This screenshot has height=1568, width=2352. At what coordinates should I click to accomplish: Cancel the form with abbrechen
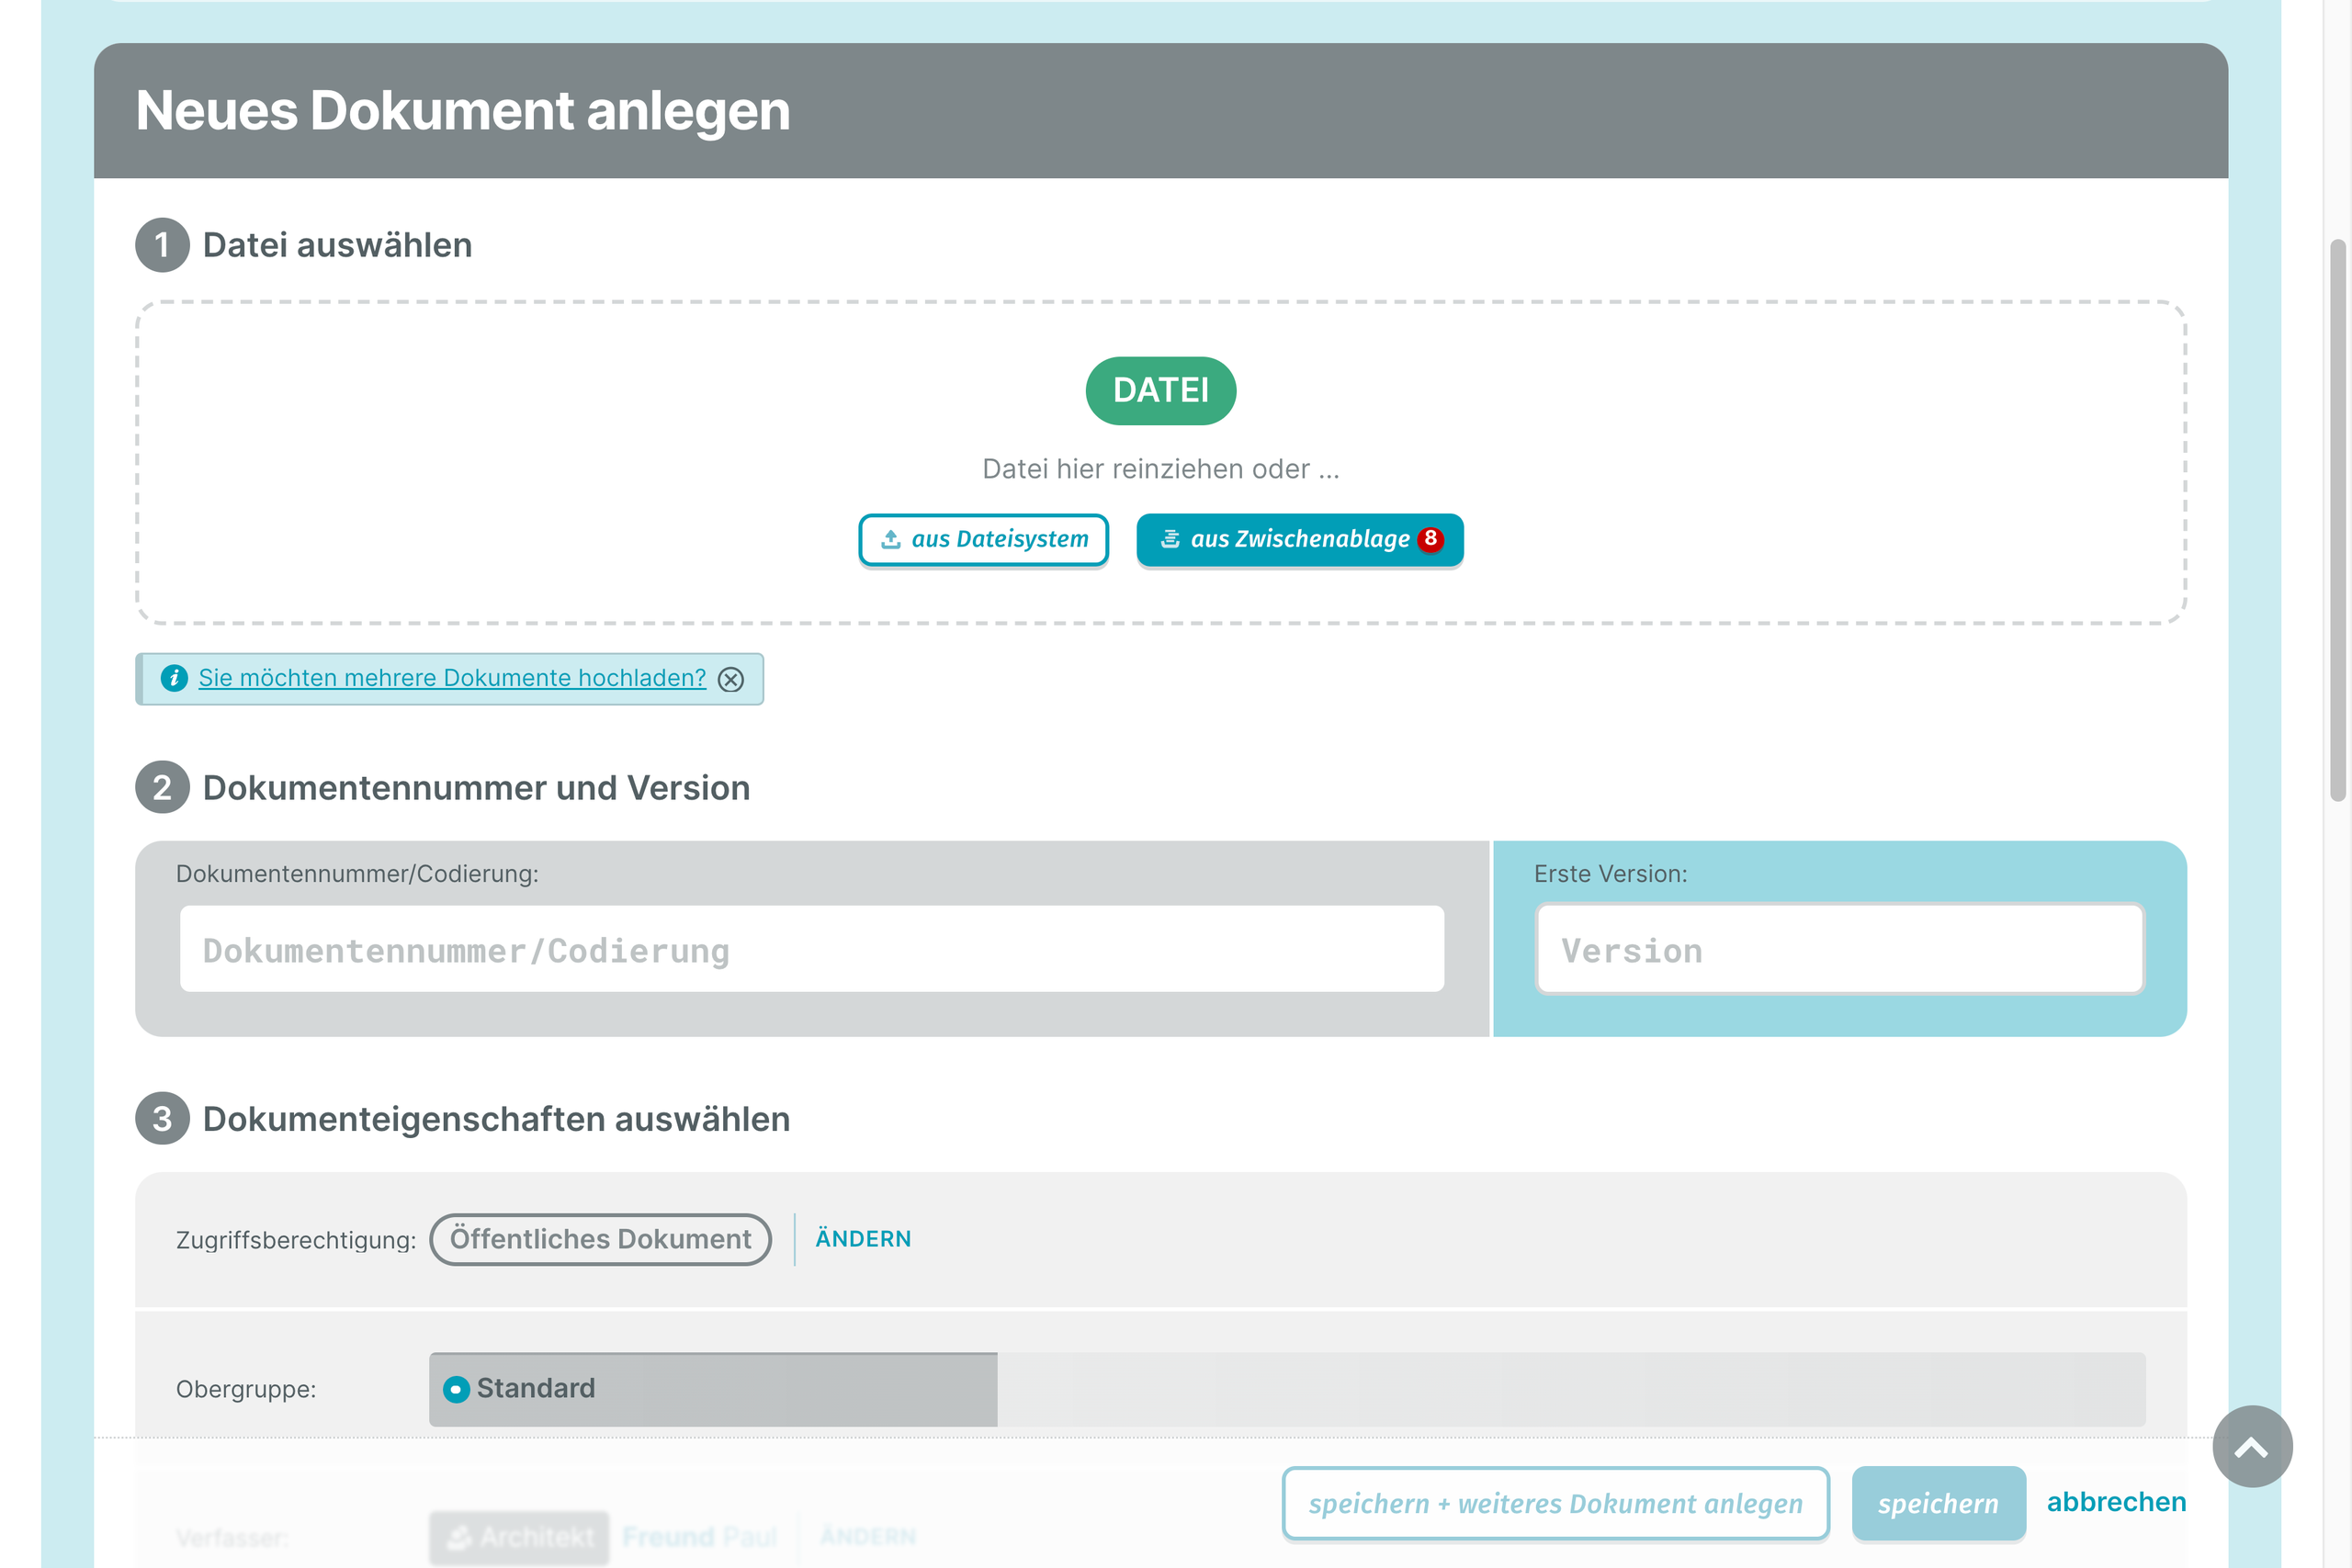point(2116,1501)
